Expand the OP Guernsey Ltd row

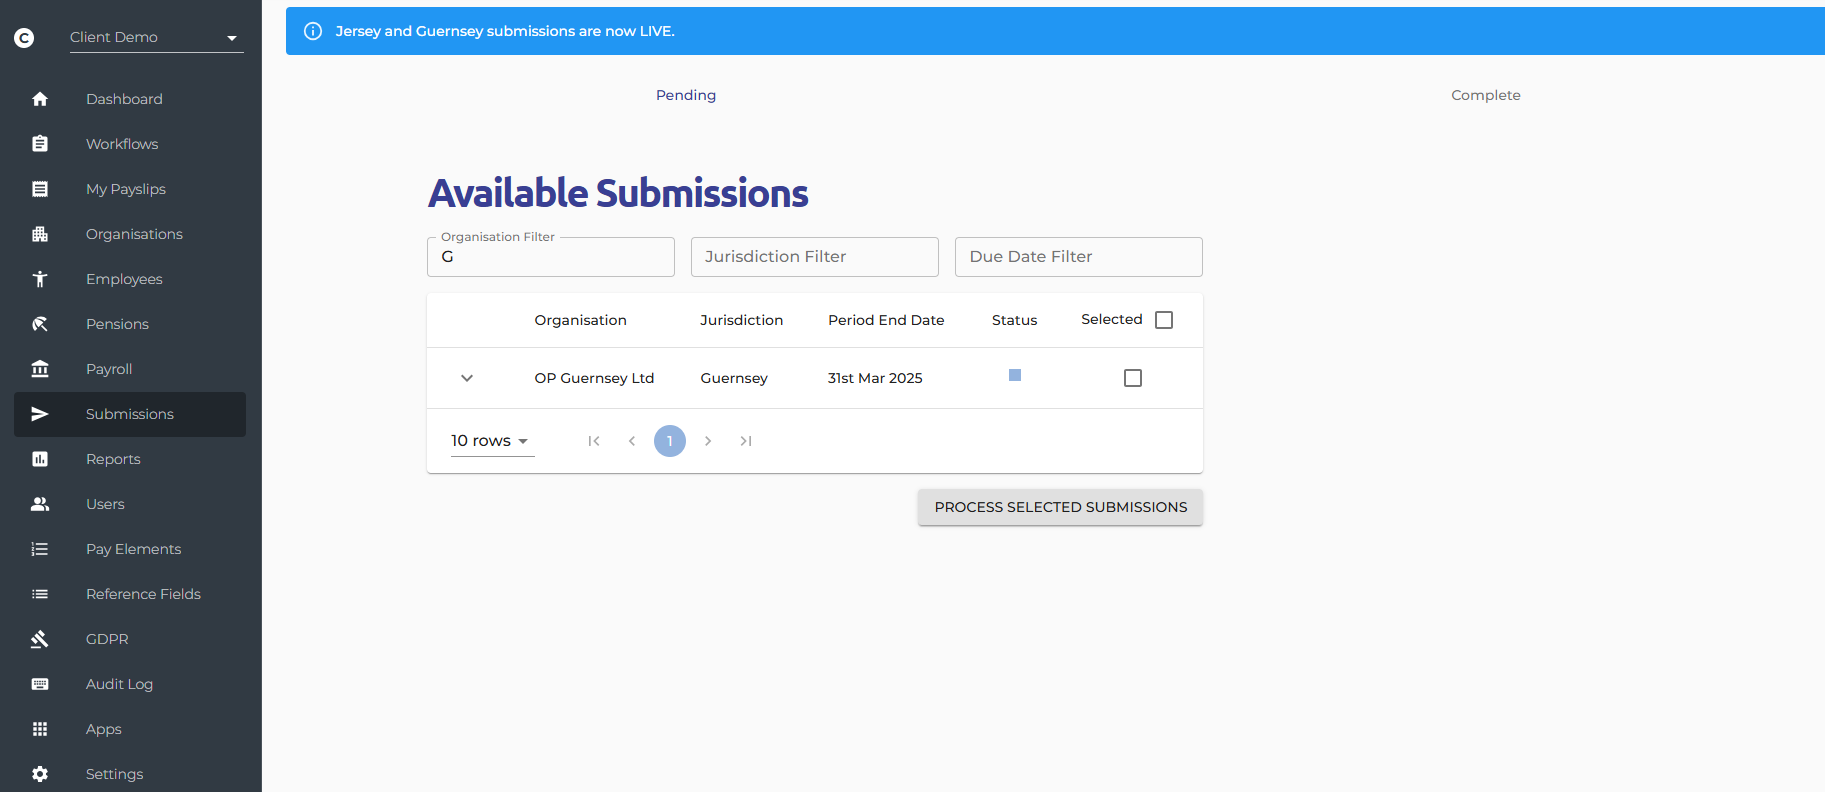tap(467, 378)
